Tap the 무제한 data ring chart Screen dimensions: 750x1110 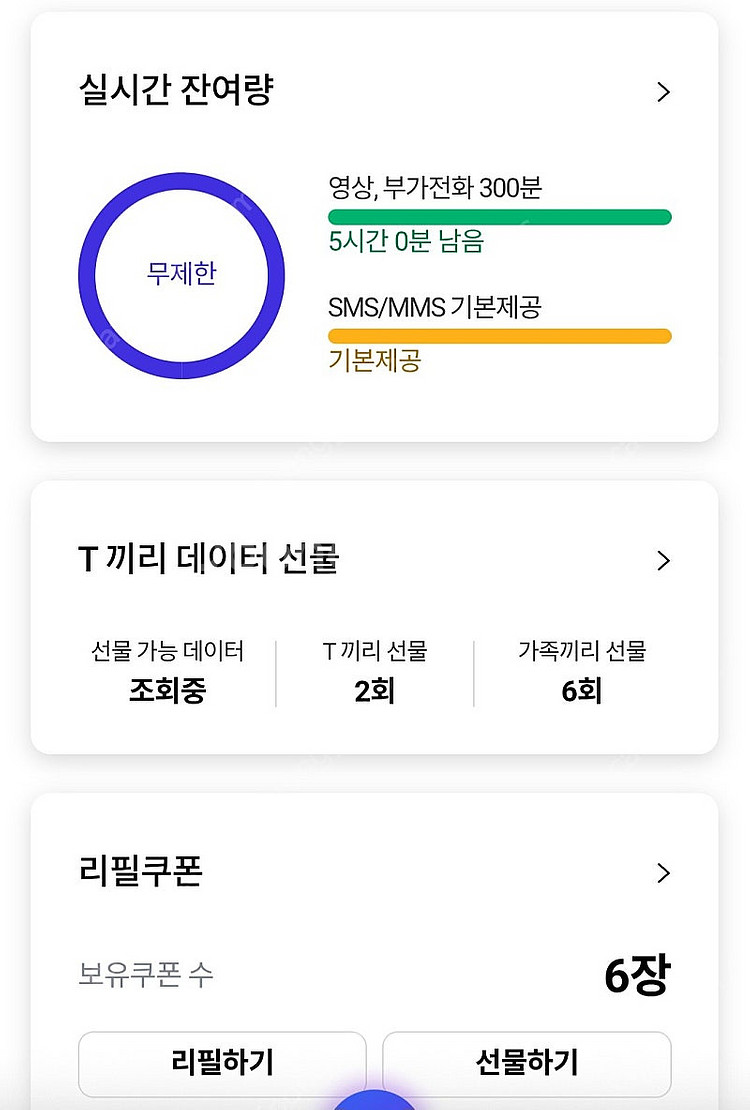[x=181, y=275]
